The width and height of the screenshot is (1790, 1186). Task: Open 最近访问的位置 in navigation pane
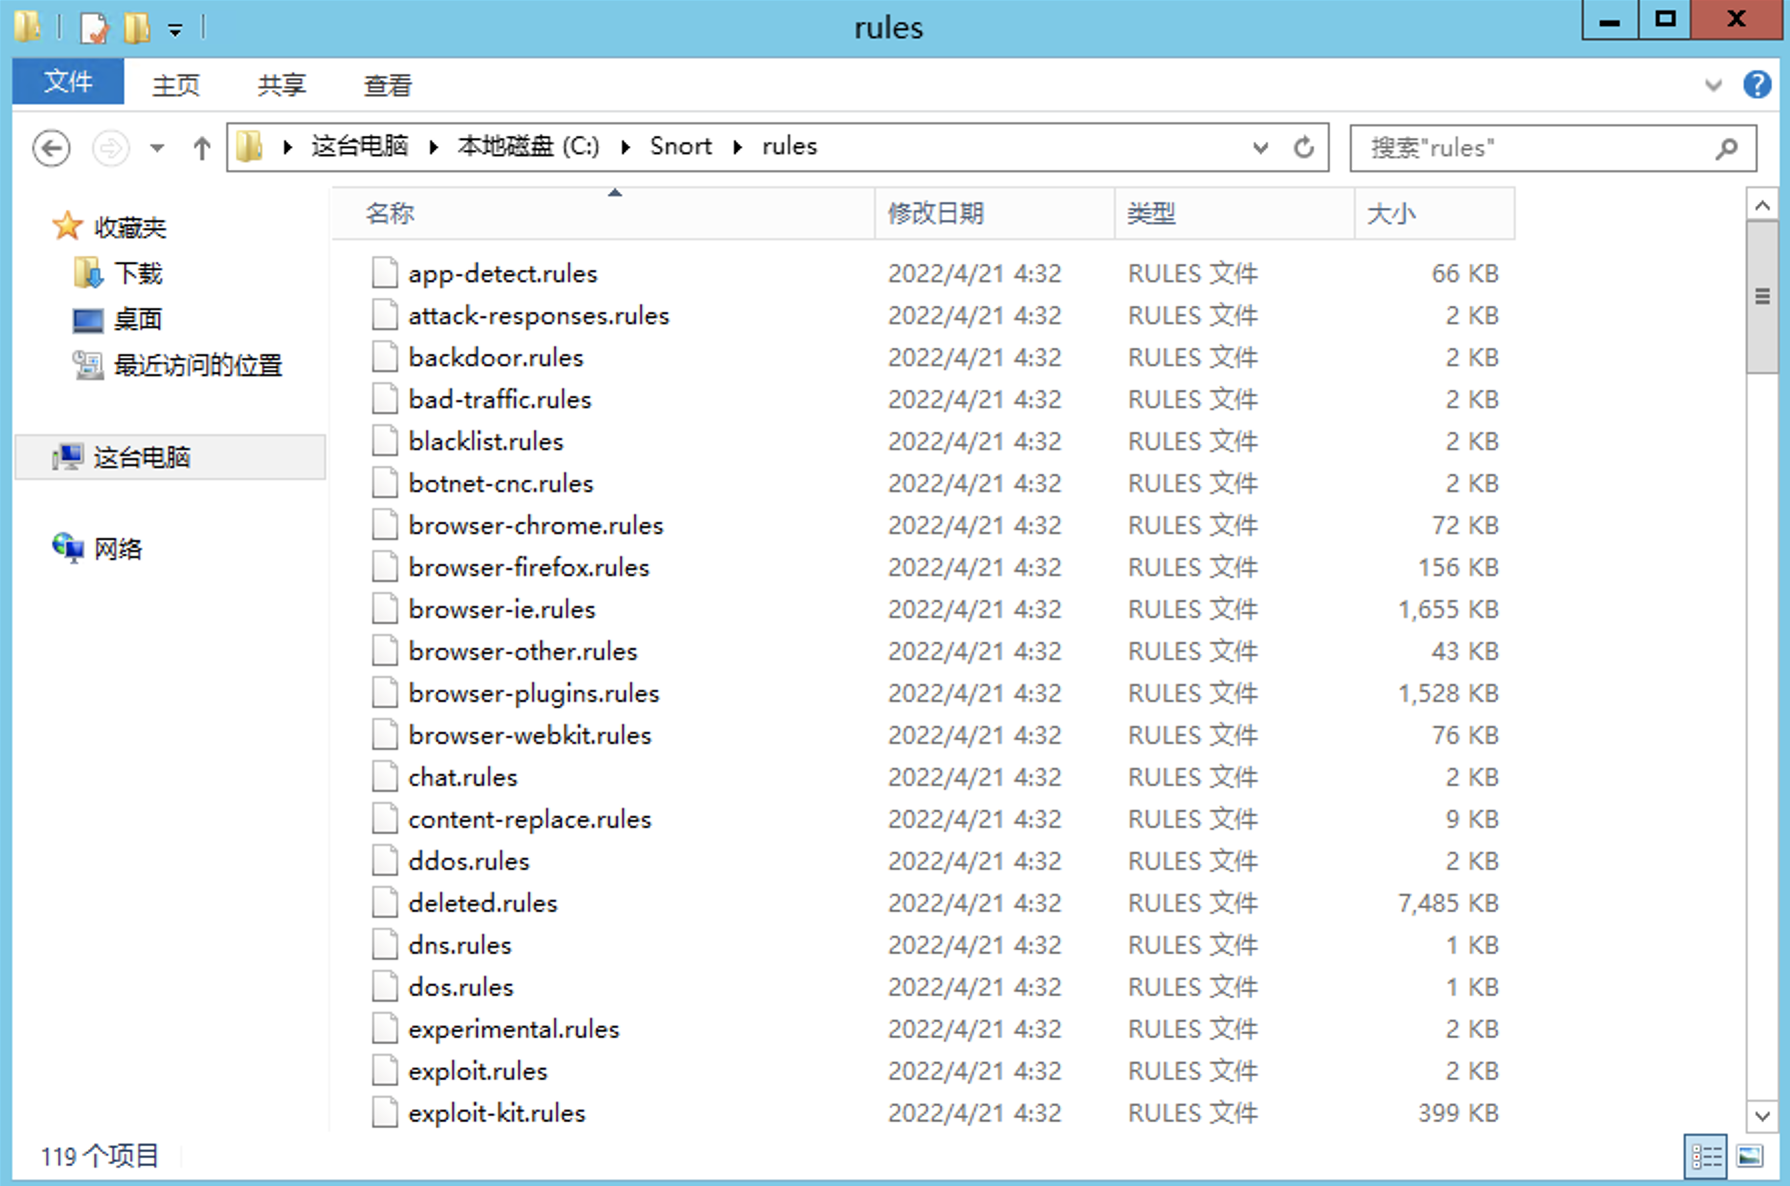pos(198,365)
